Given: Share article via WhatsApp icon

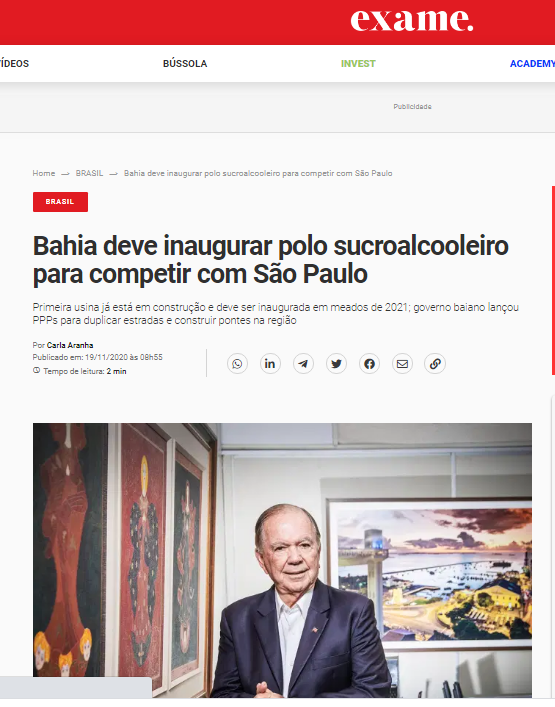Looking at the screenshot, I should tap(237, 364).
